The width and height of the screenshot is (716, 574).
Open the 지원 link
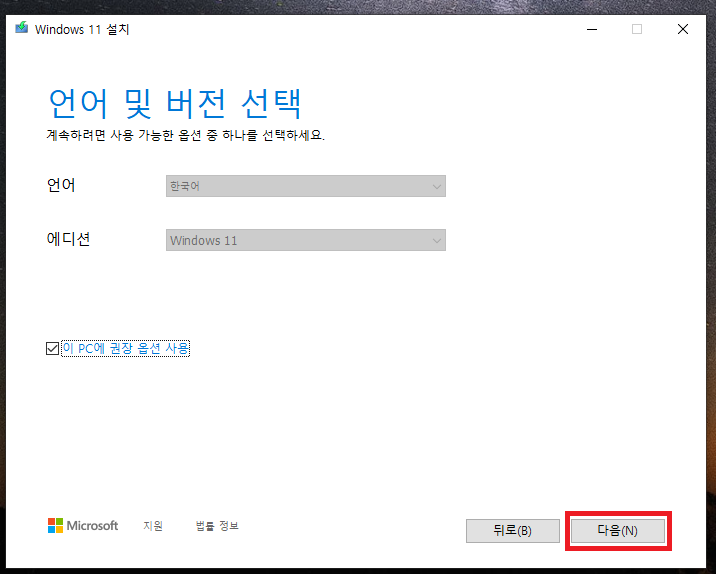pos(153,526)
